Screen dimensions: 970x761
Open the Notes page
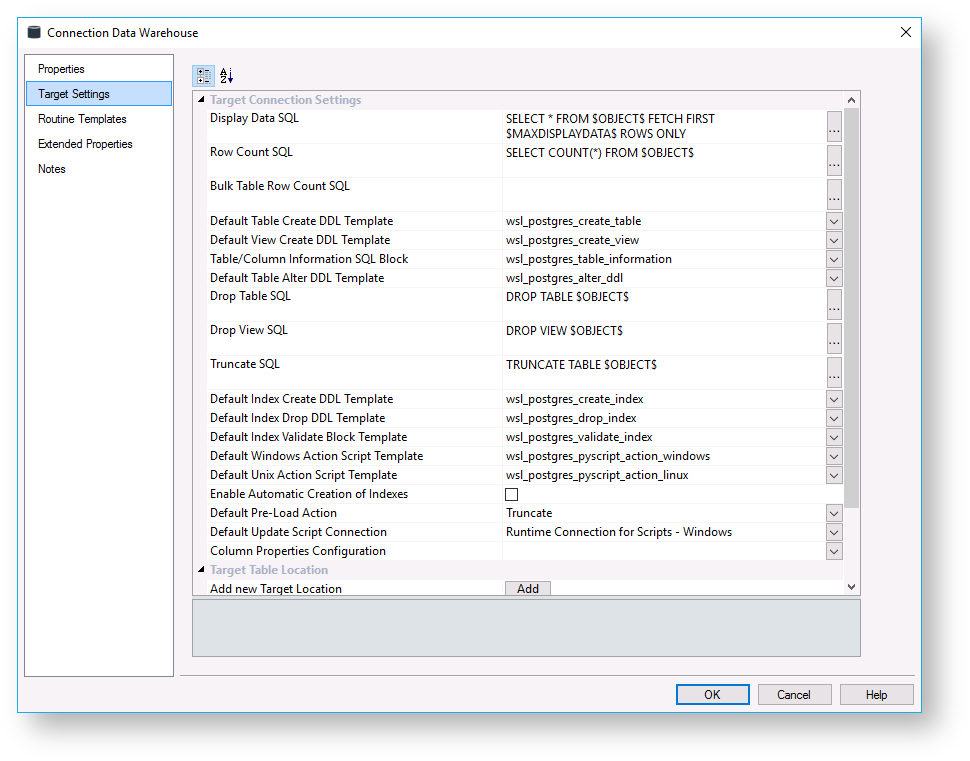(x=99, y=169)
